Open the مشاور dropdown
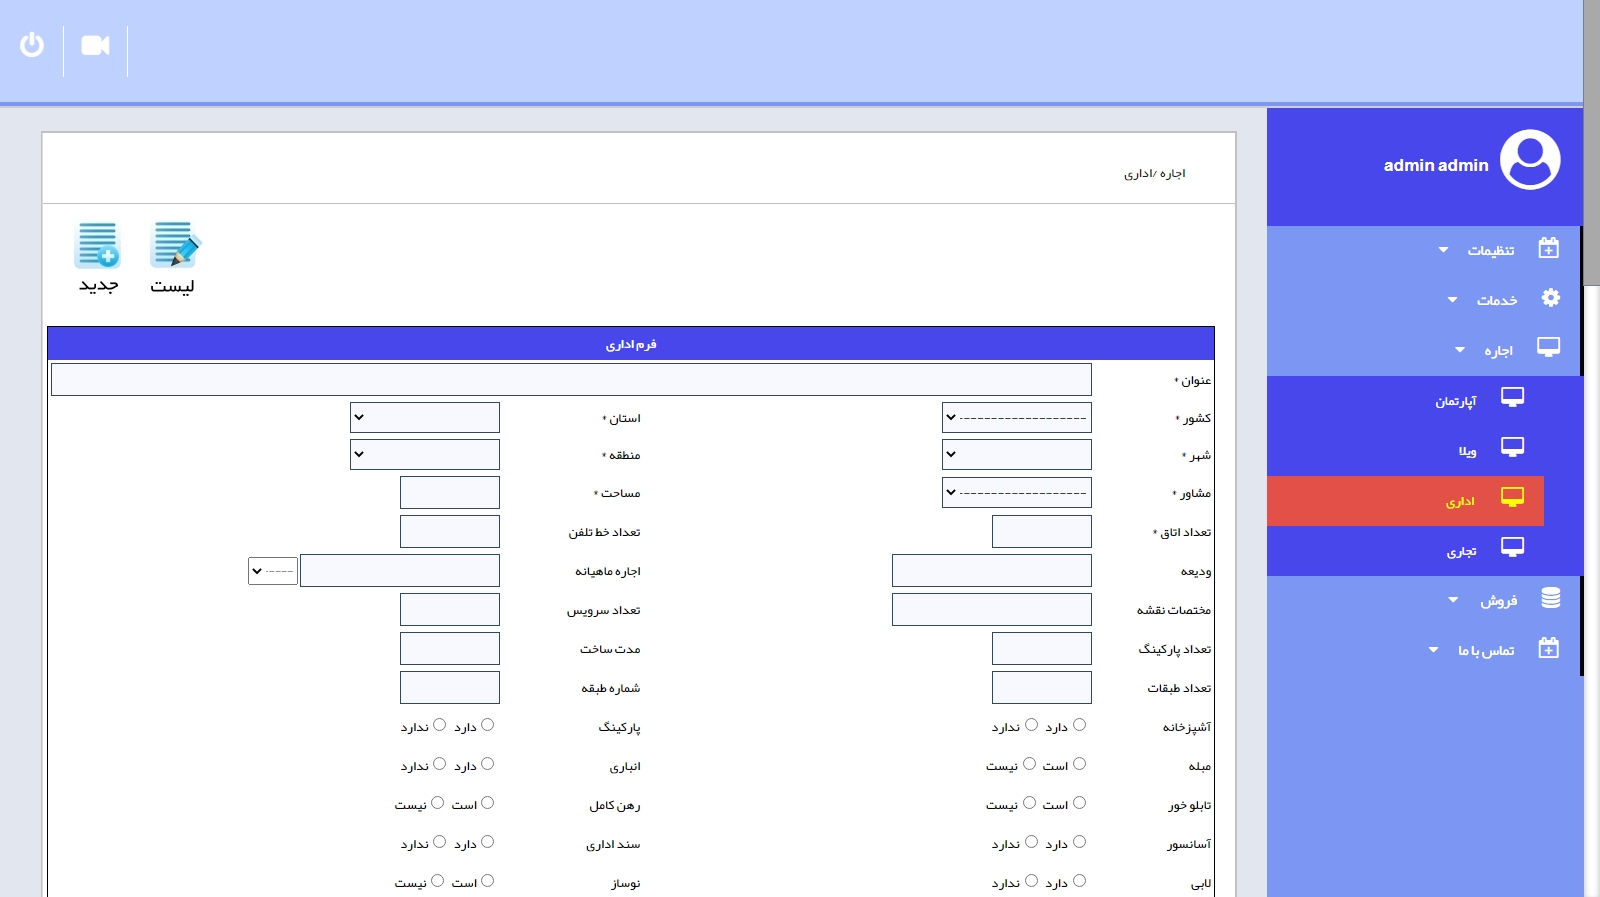This screenshot has width=1600, height=897. (x=1016, y=493)
